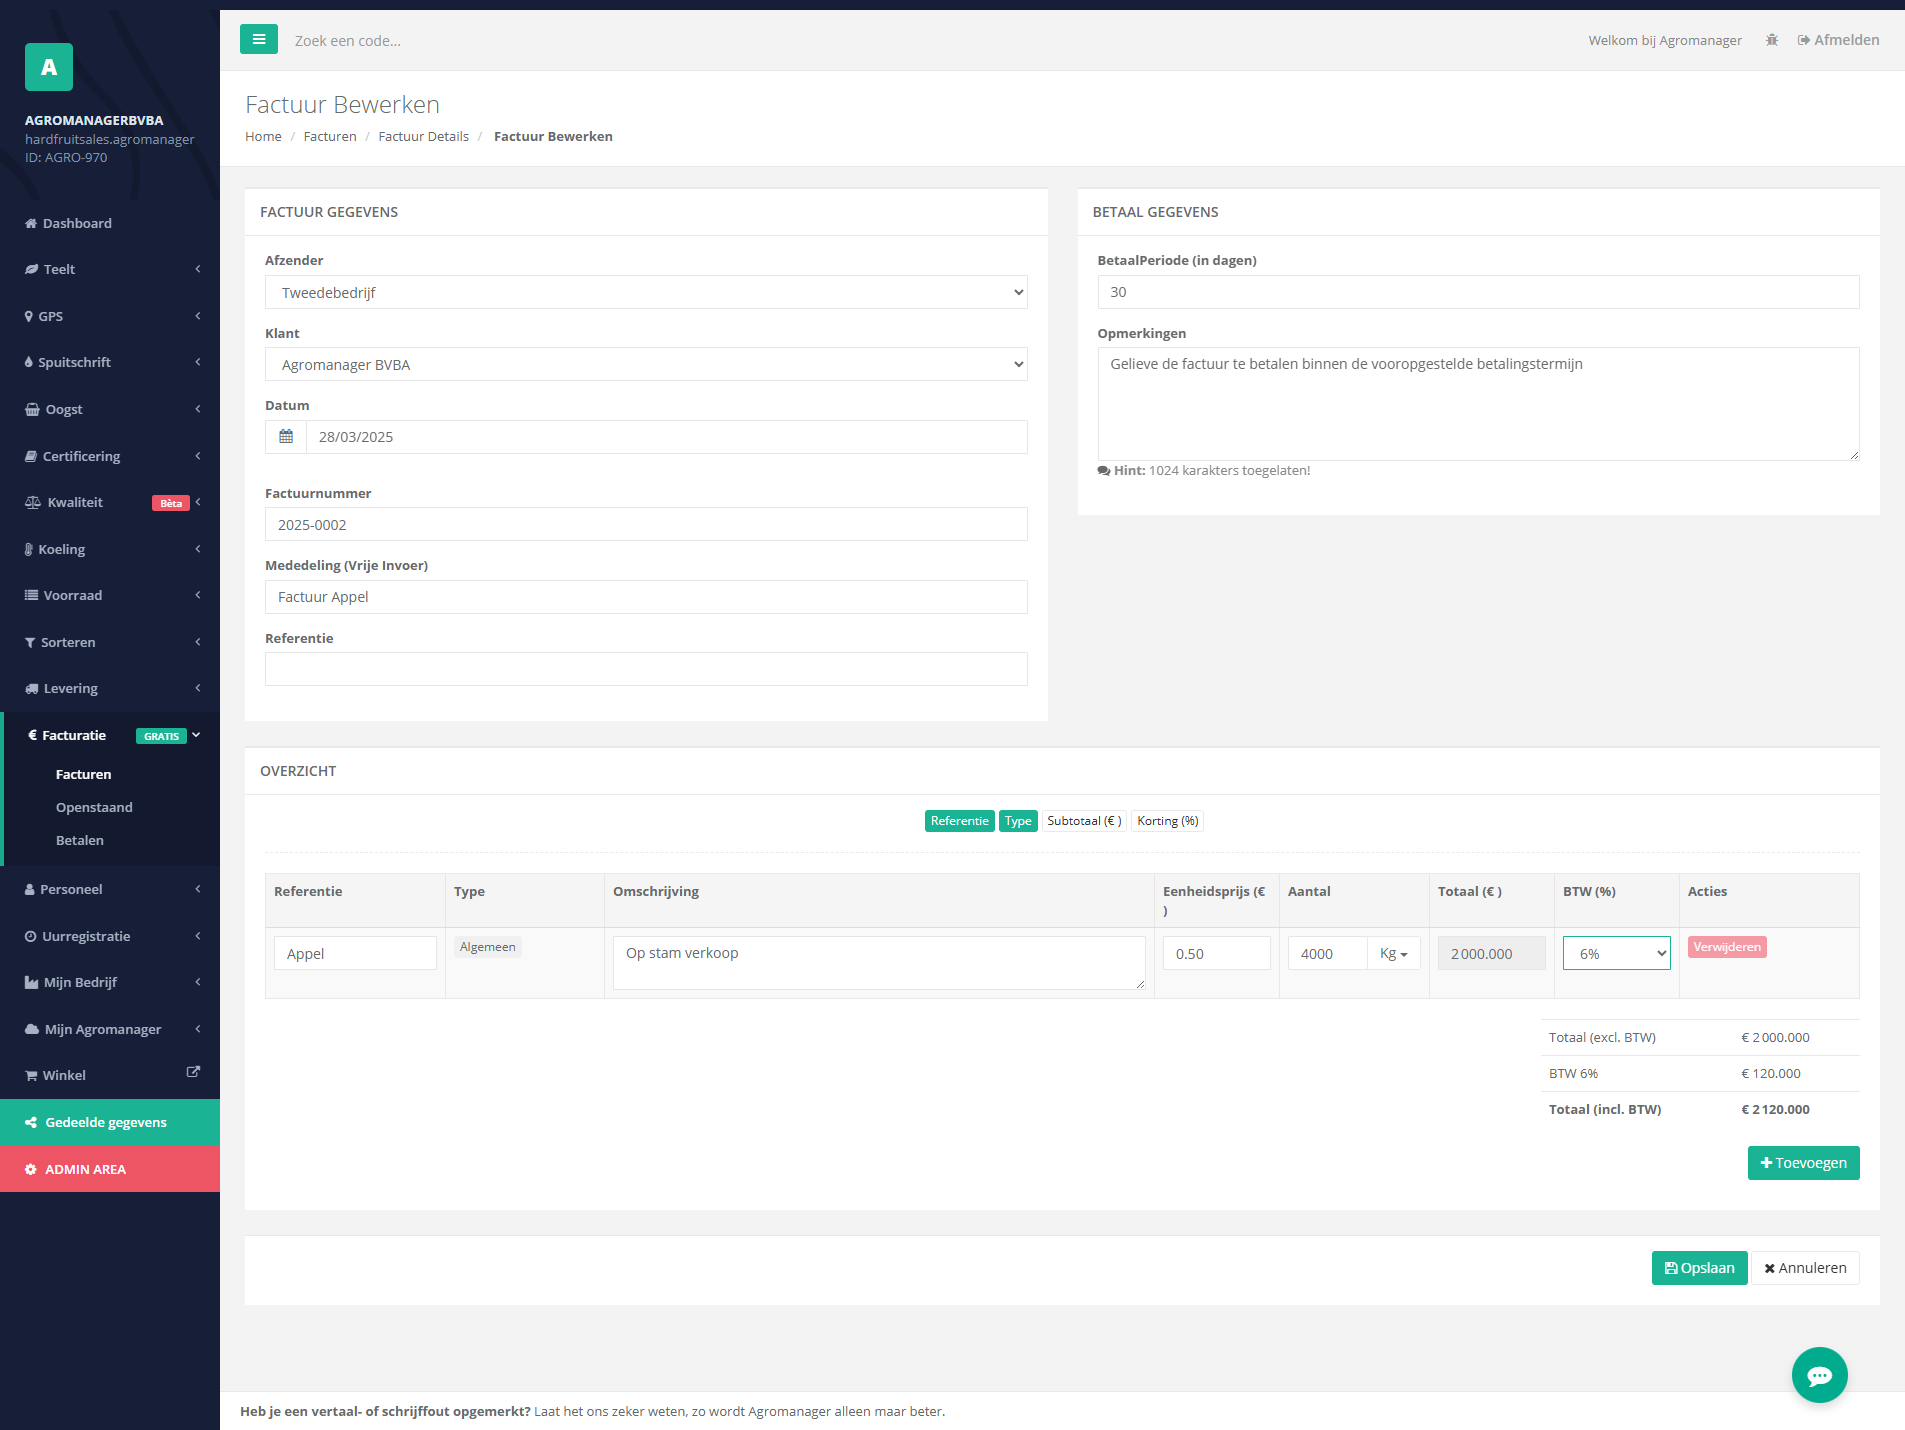The width and height of the screenshot is (1905, 1430).
Task: Expand the GPS menu chevron
Action: [198, 316]
